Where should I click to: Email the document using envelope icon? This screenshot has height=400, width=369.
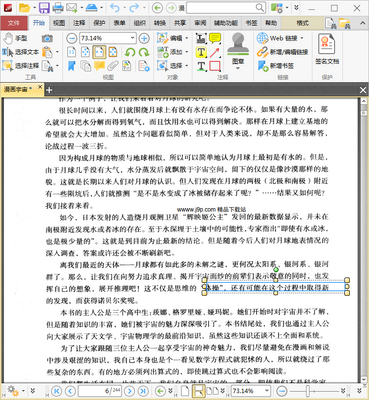(71, 7)
